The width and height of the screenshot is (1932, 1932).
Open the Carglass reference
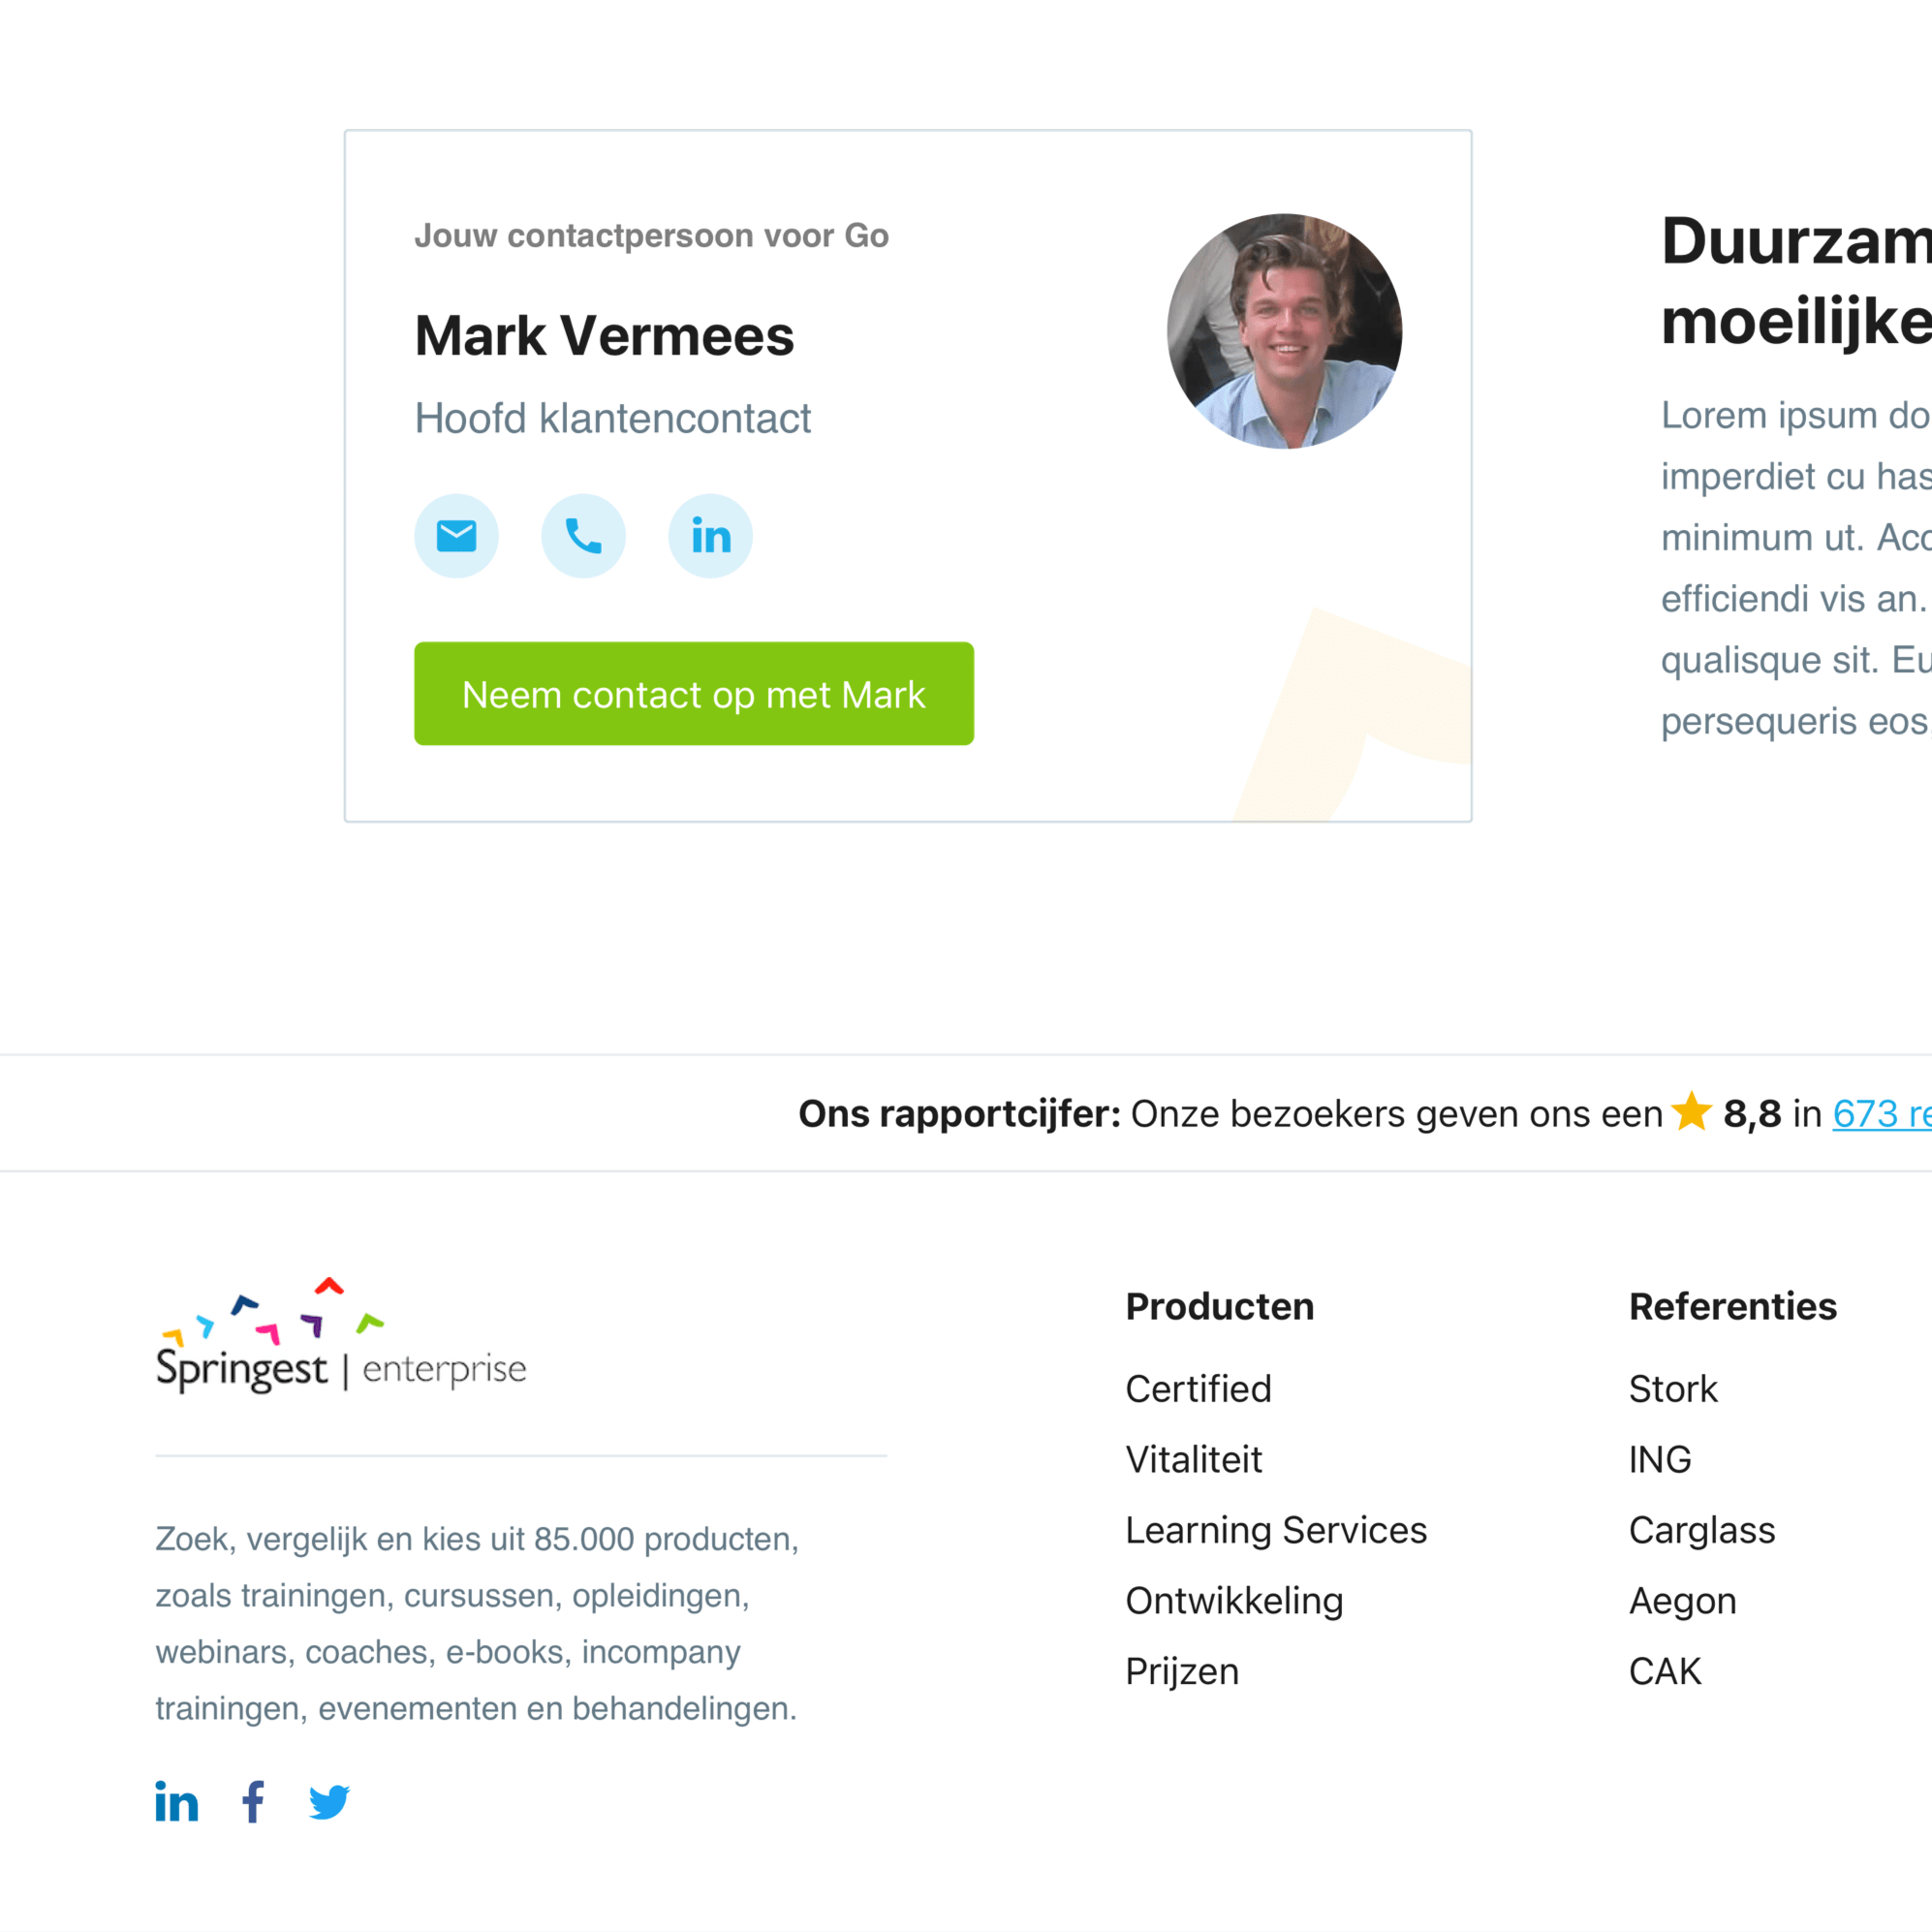click(x=1702, y=1531)
